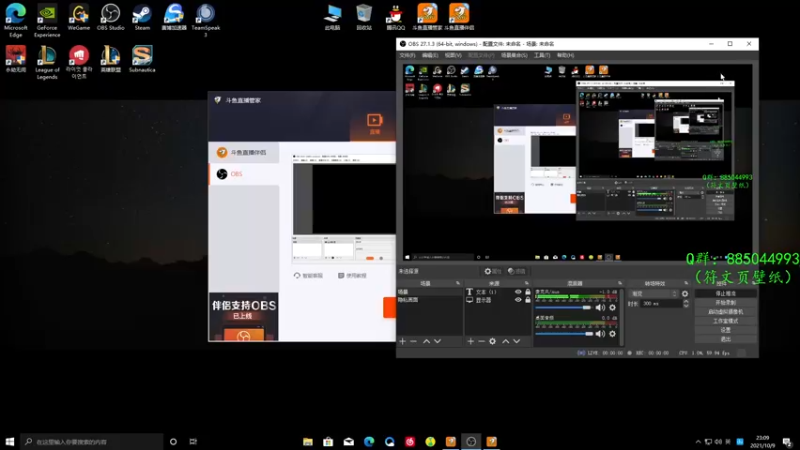The height and width of the screenshot is (450, 800).
Task: Open the View menu in OBS
Action: pos(453,55)
